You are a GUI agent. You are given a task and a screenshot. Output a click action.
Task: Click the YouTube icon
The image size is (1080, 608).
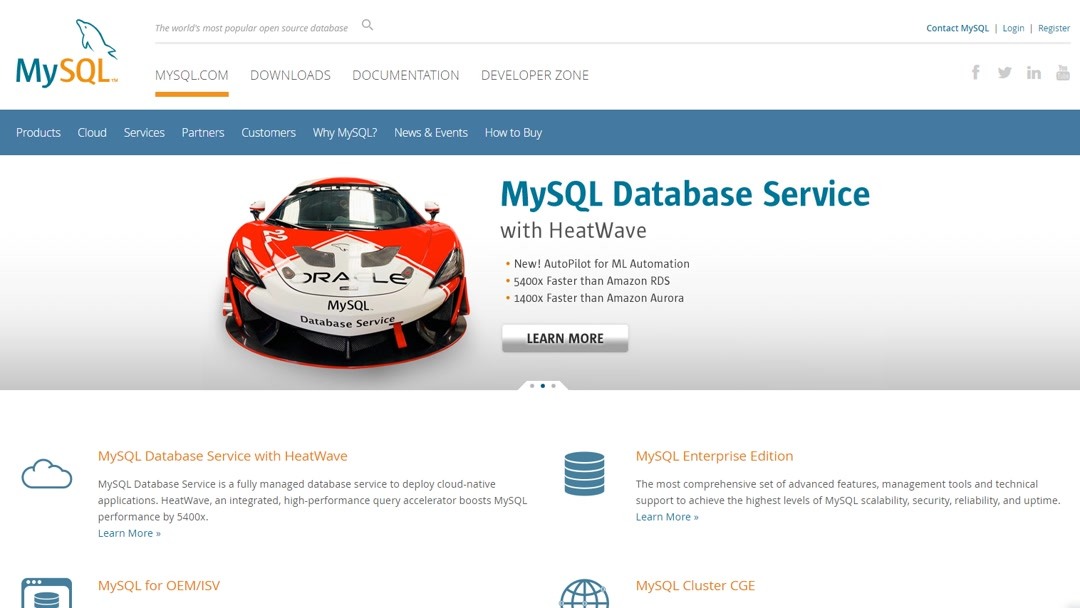1062,72
